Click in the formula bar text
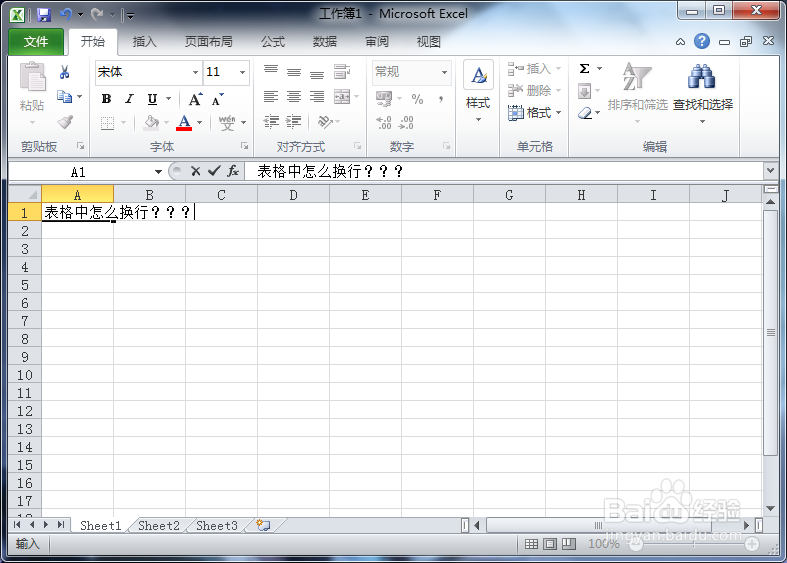Viewport: 787px width, 563px height. click(x=330, y=172)
